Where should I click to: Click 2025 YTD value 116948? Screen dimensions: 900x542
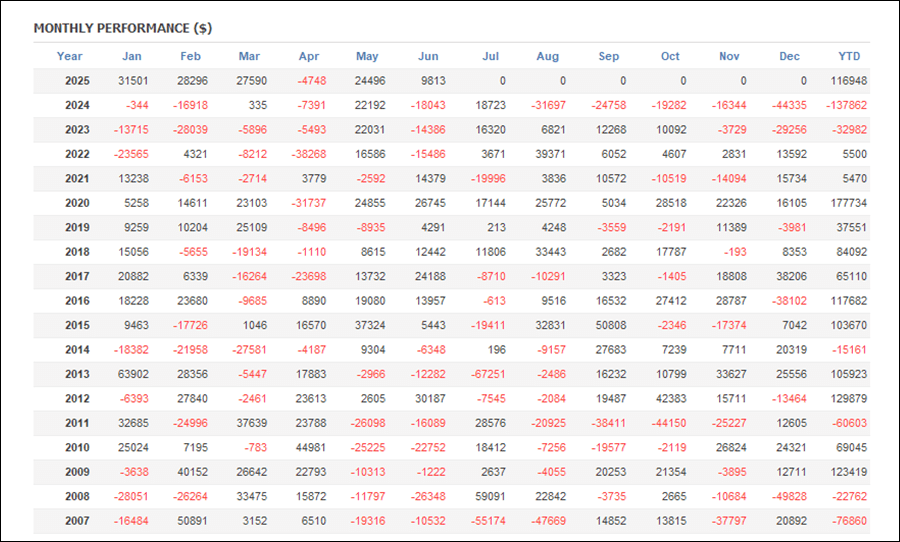tap(849, 81)
